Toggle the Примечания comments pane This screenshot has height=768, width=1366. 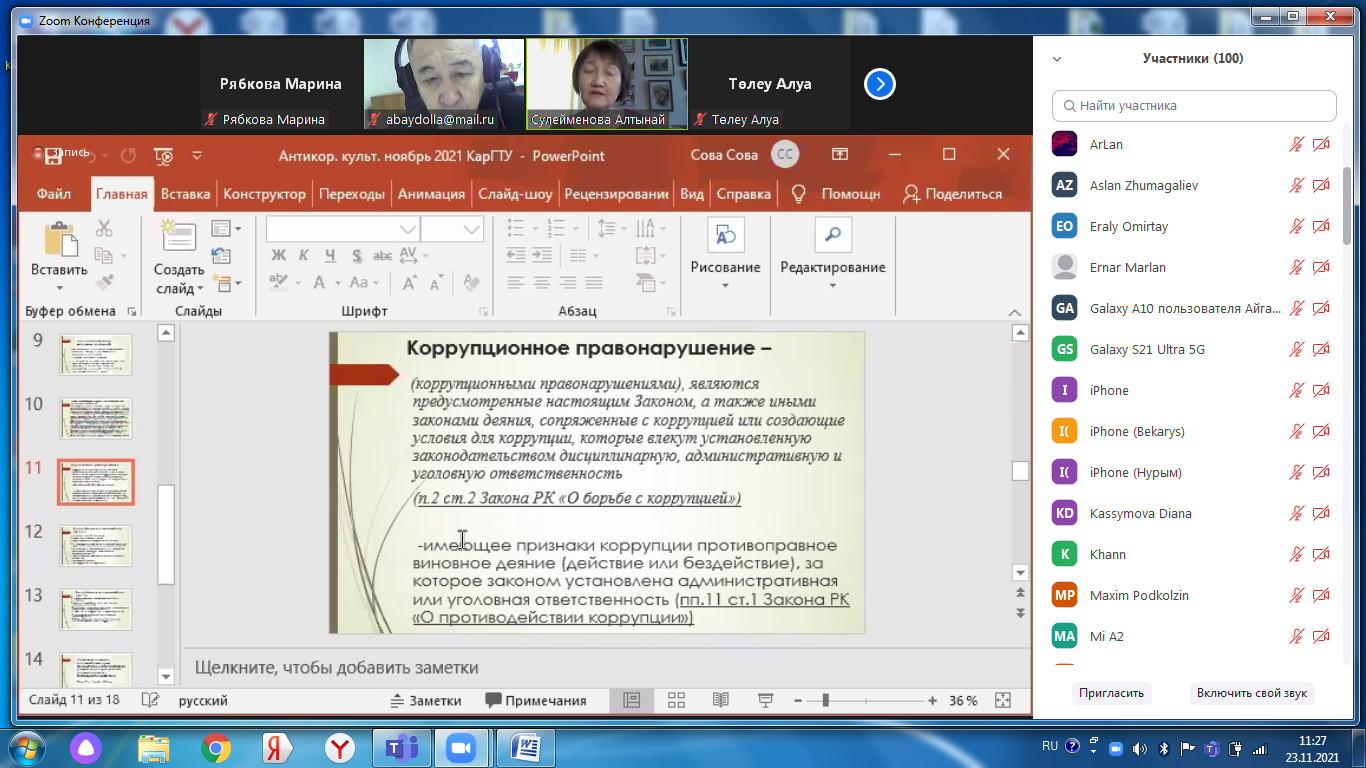coord(535,700)
